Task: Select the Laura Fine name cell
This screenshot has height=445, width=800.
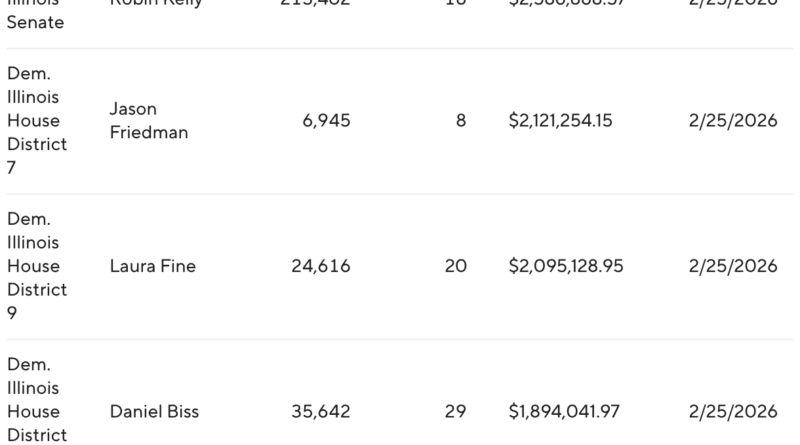Action: [153, 266]
